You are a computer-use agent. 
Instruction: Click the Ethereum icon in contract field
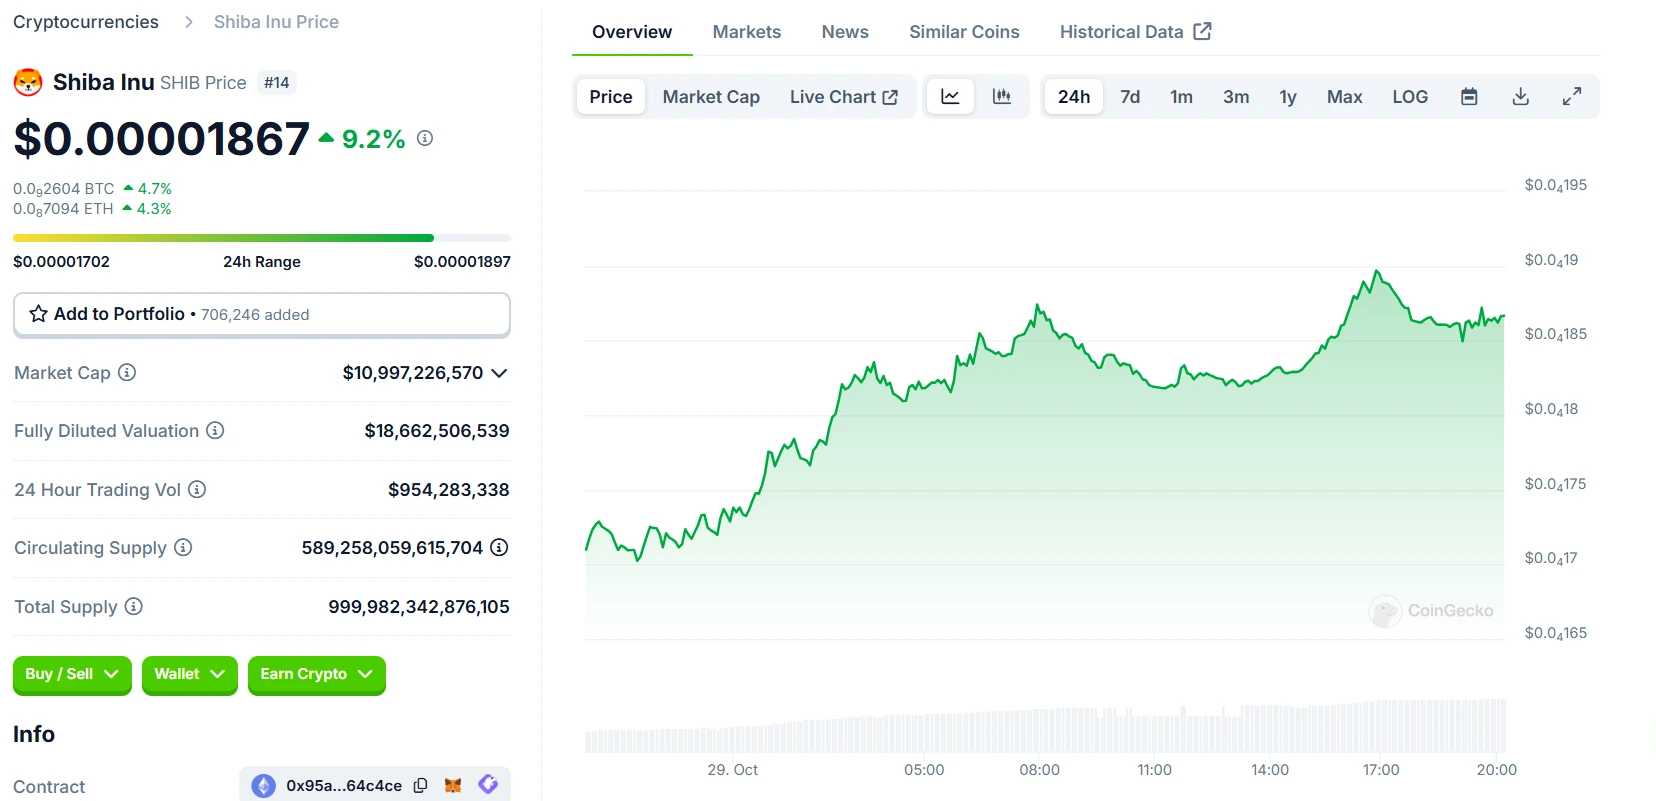263,786
